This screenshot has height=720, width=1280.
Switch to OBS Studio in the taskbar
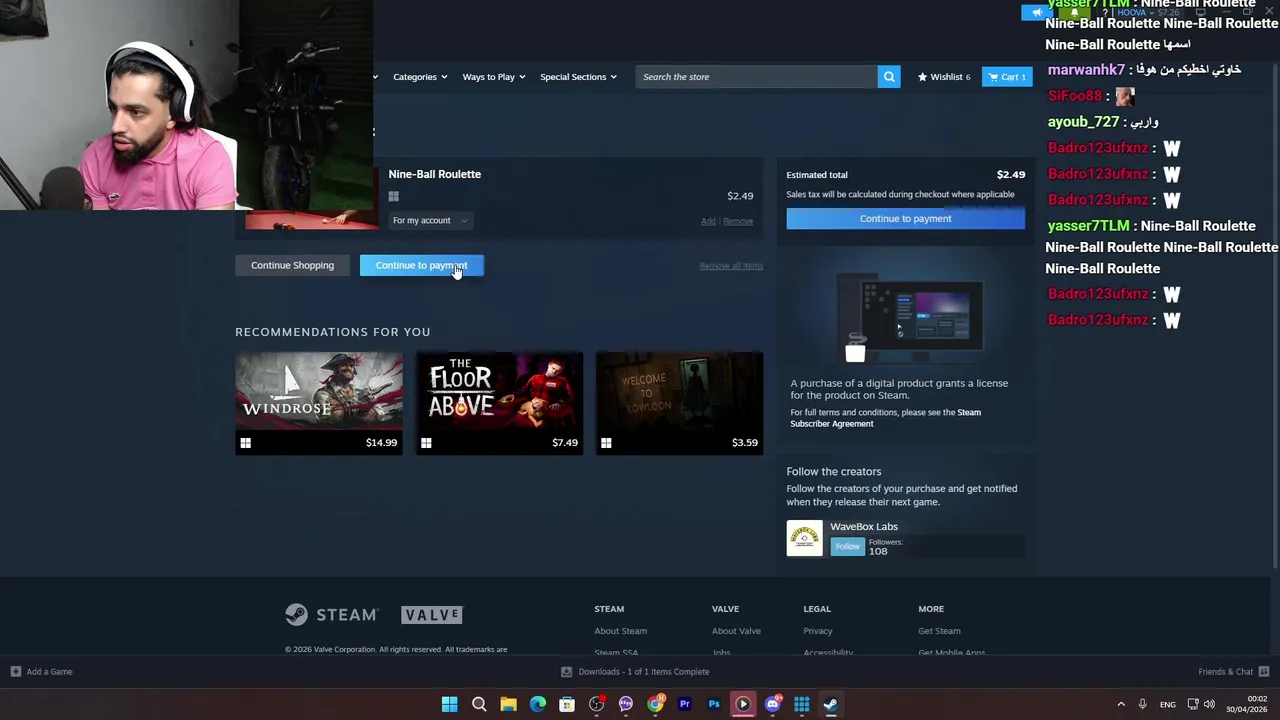596,704
